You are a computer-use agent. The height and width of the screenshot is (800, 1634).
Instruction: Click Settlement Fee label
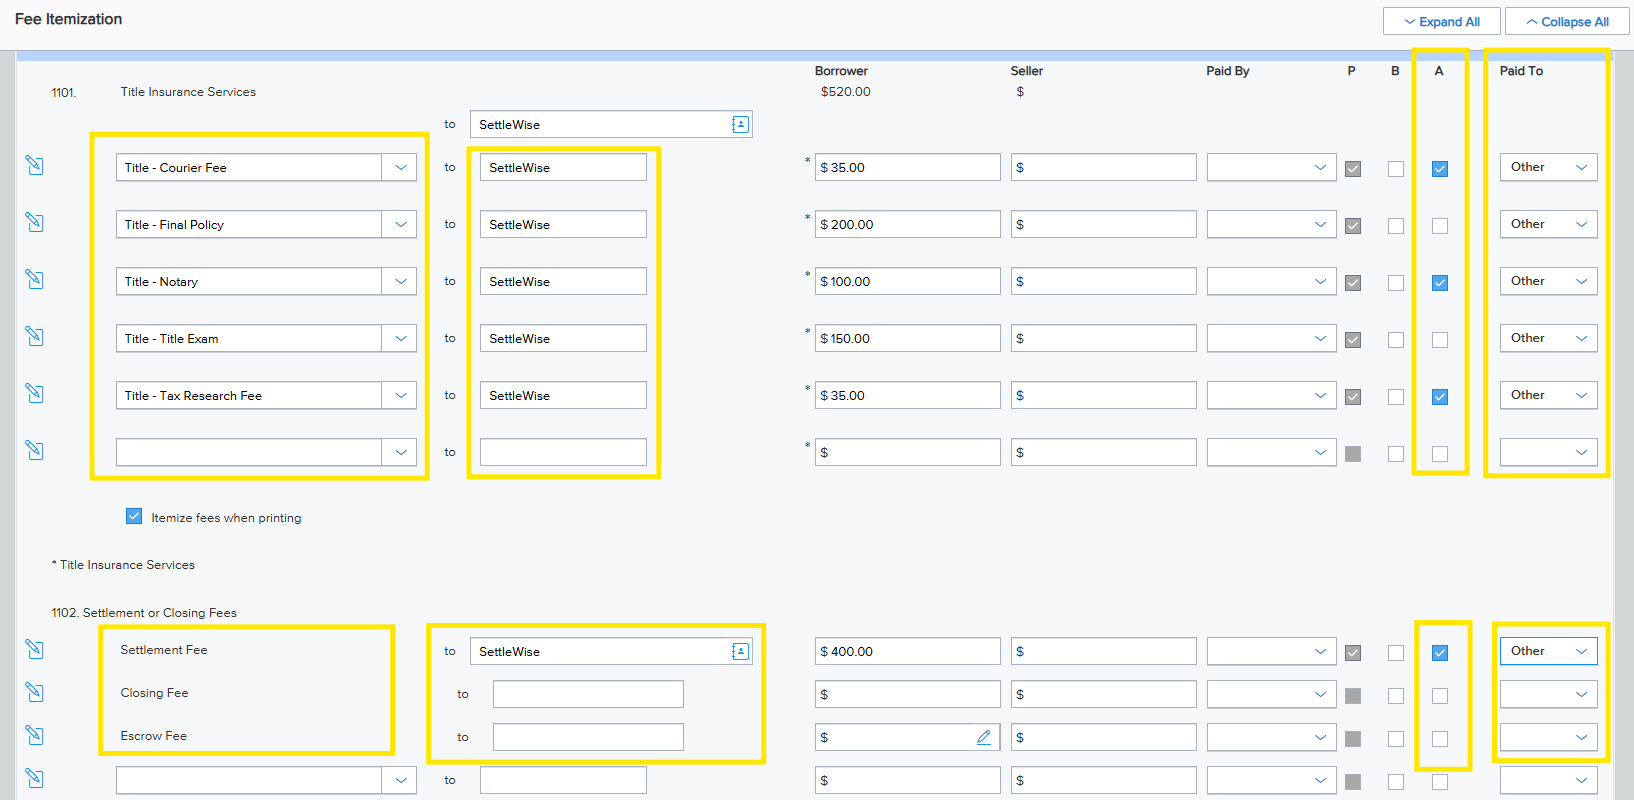(x=164, y=650)
